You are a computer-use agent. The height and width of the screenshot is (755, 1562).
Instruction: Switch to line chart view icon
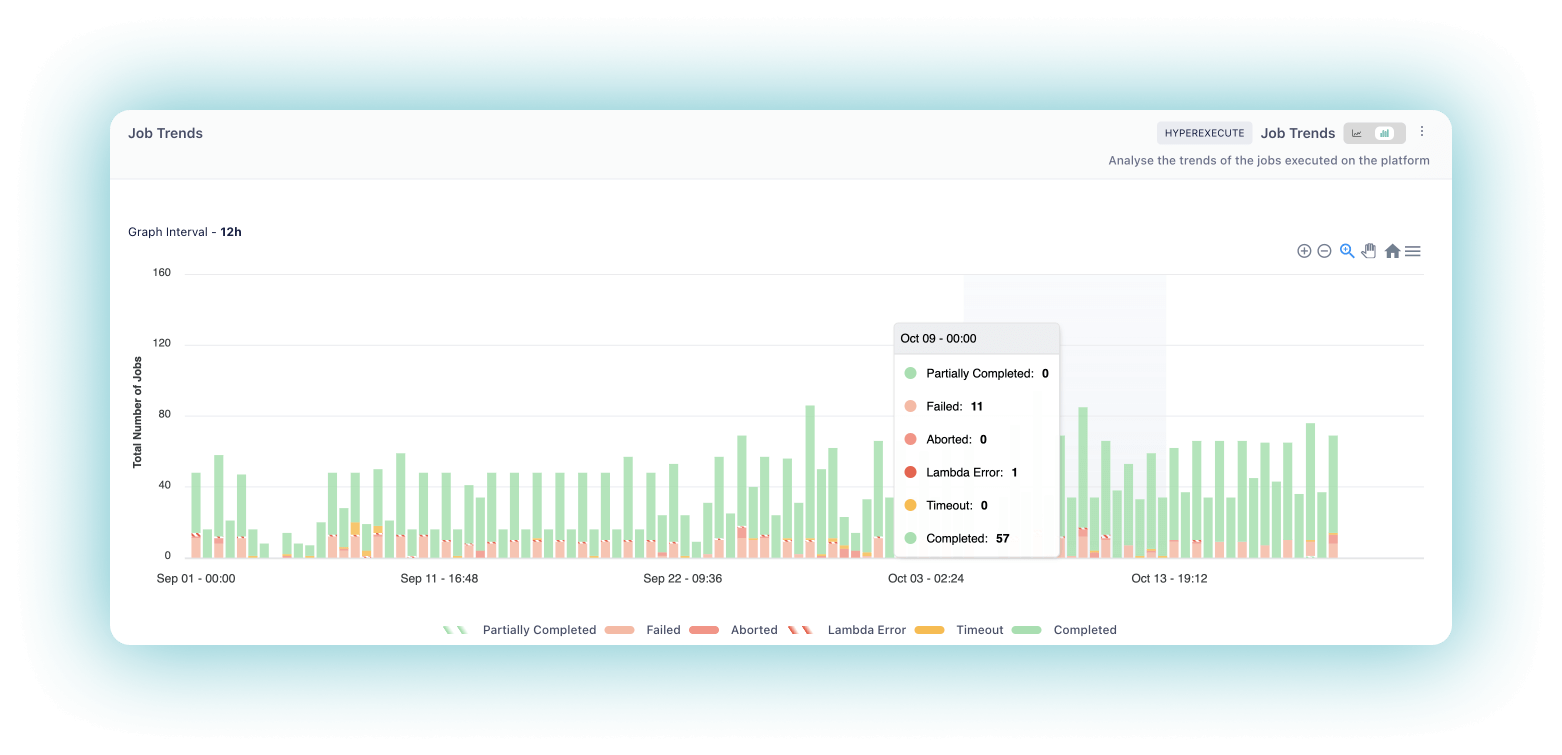tap(1357, 133)
